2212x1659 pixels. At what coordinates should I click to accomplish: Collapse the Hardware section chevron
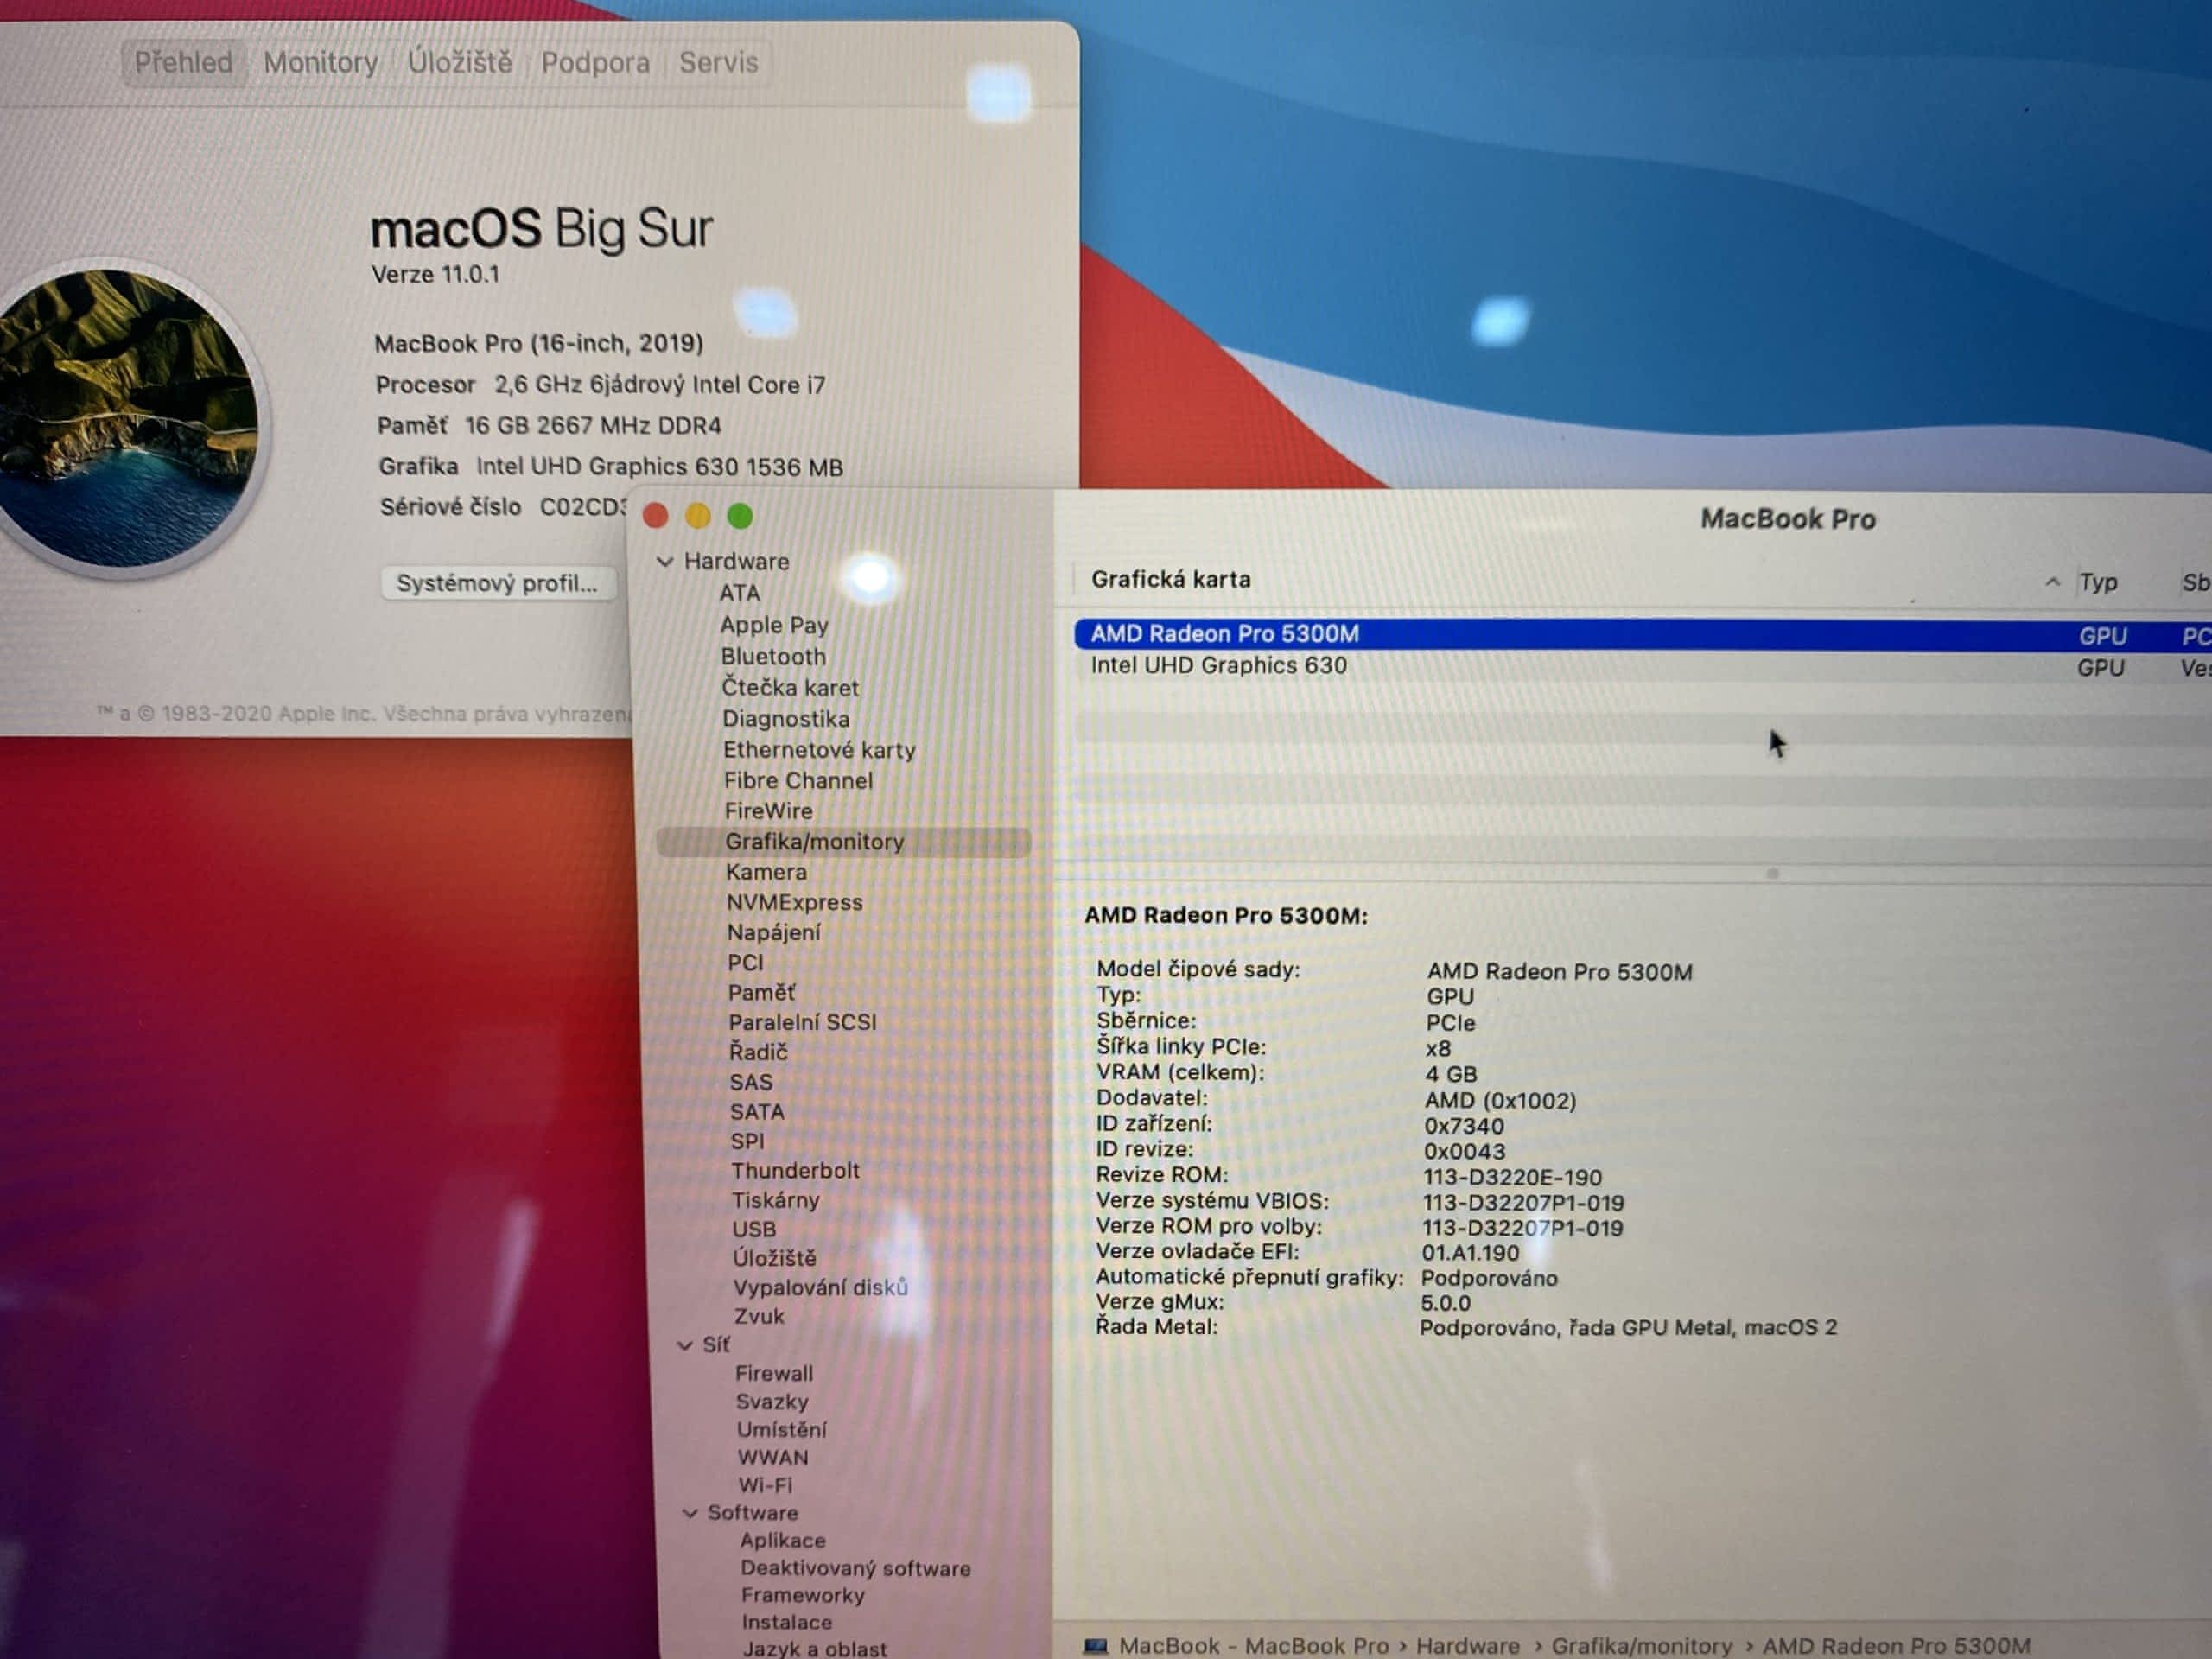tap(665, 561)
